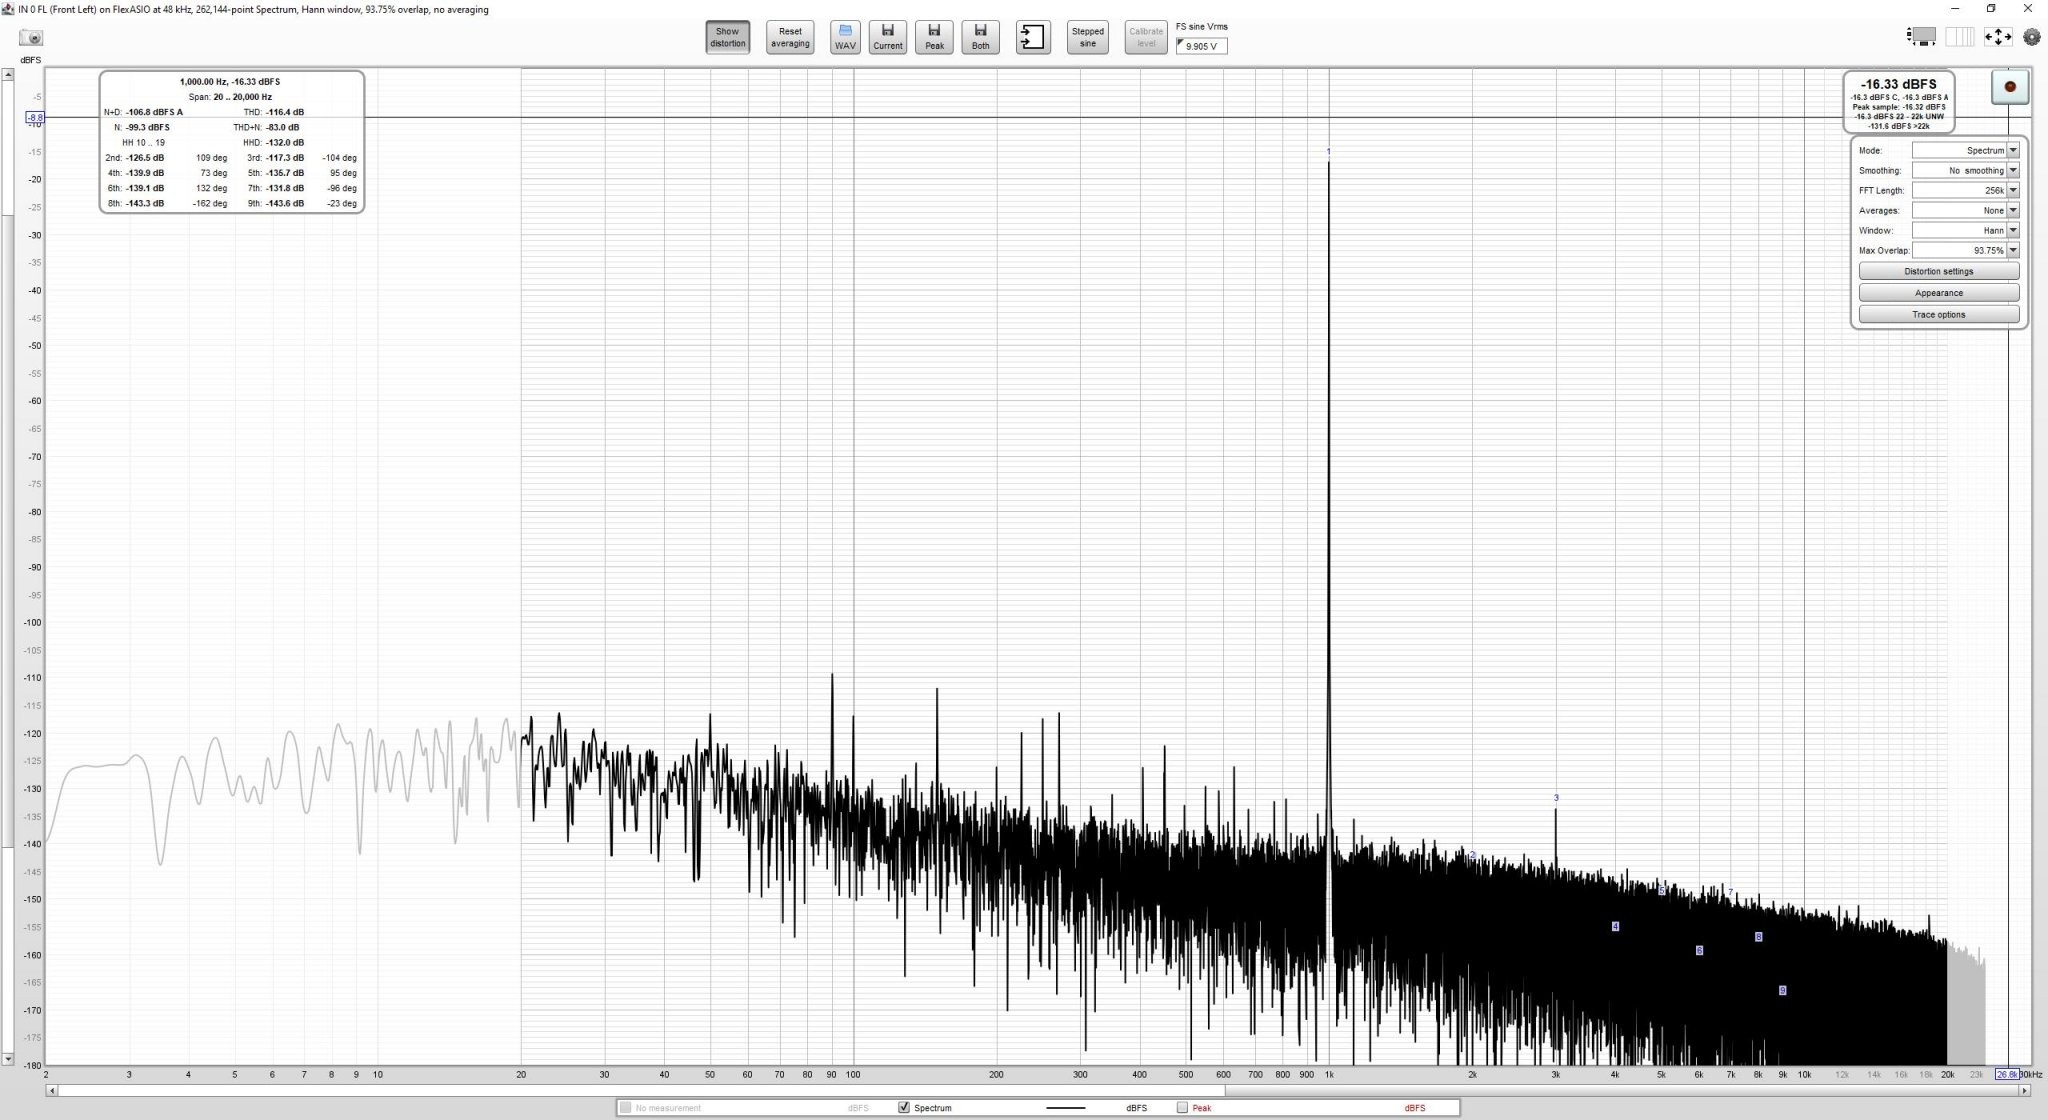This screenshot has width=2048, height=1120.
Task: Click the Span 20 .. 20,000 Hz text
Action: point(230,97)
